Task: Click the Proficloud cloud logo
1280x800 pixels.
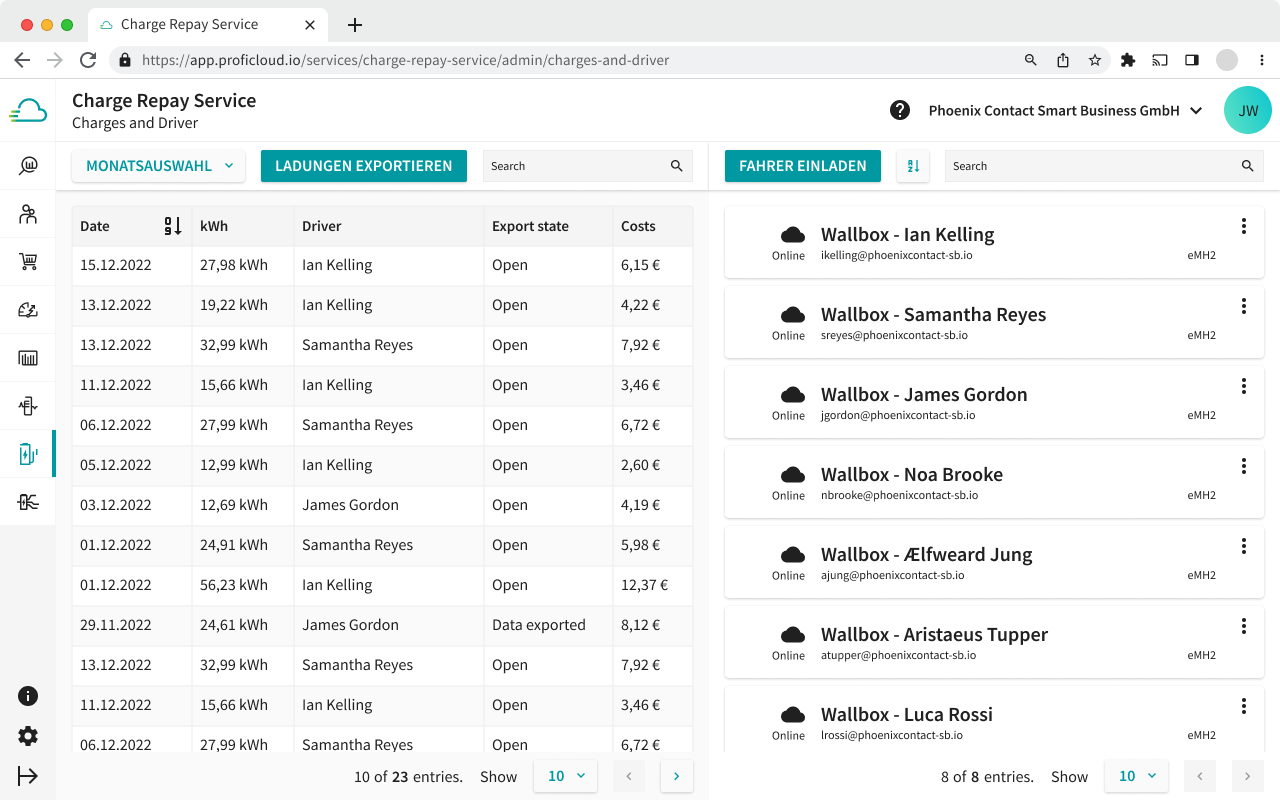Action: pyautogui.click(x=28, y=110)
